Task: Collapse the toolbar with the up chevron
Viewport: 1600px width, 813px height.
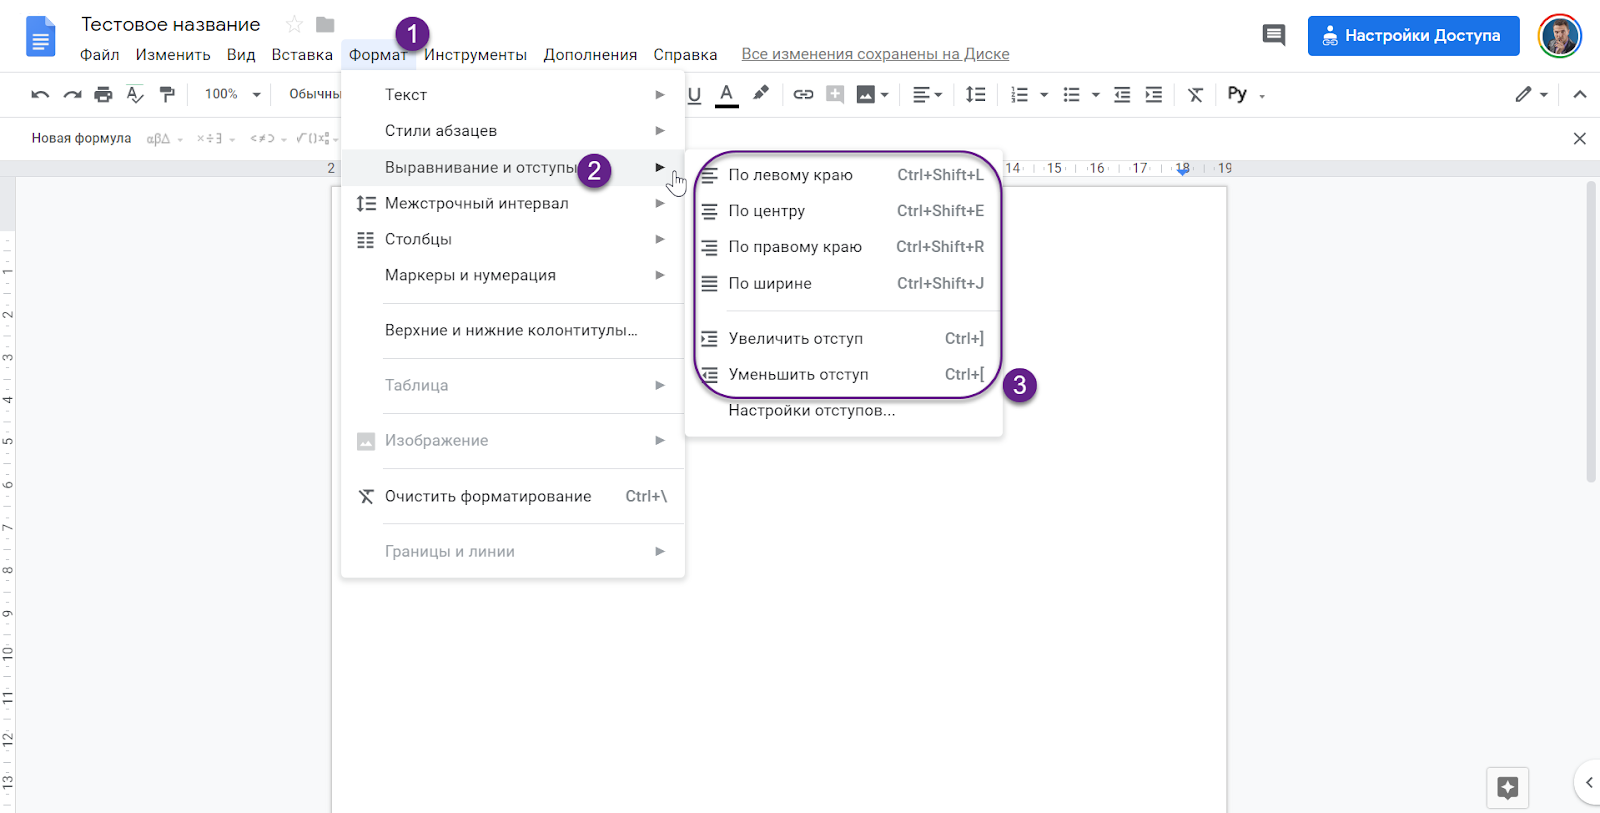Action: pos(1579,95)
